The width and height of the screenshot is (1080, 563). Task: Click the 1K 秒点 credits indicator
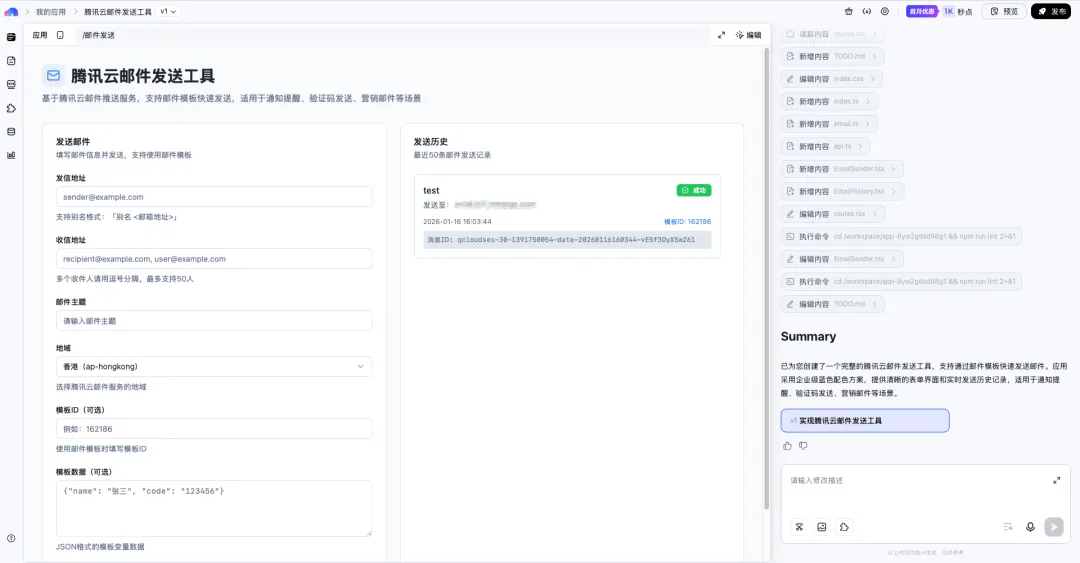point(957,12)
